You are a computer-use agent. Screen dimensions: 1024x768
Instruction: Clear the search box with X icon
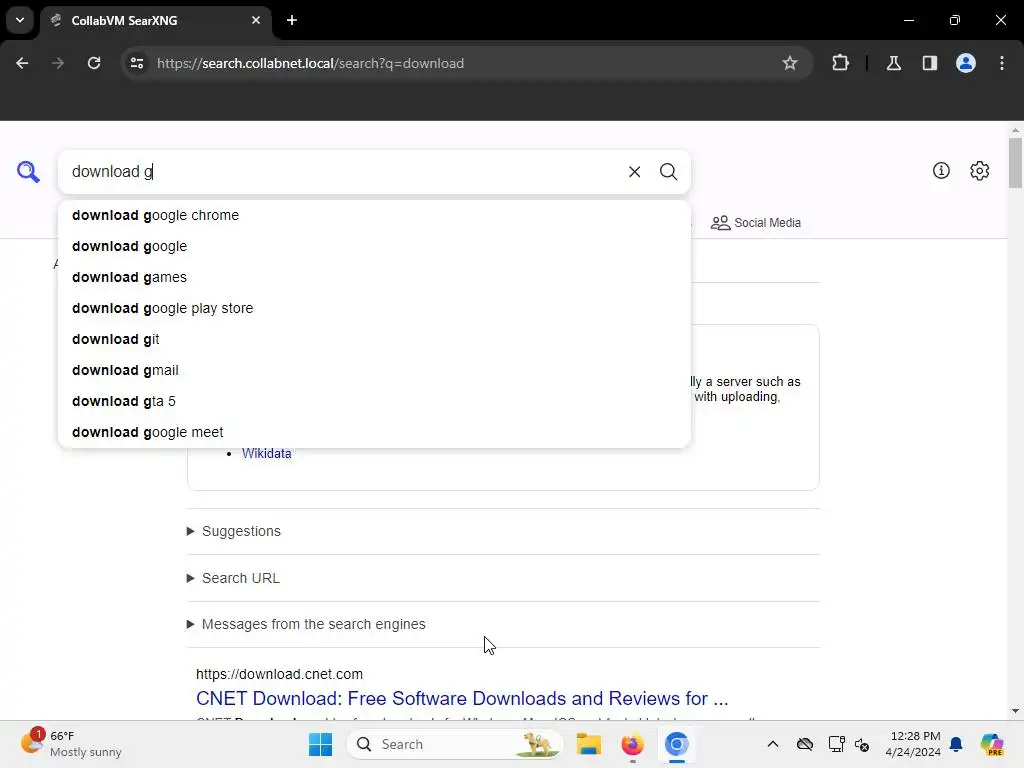[x=634, y=172]
